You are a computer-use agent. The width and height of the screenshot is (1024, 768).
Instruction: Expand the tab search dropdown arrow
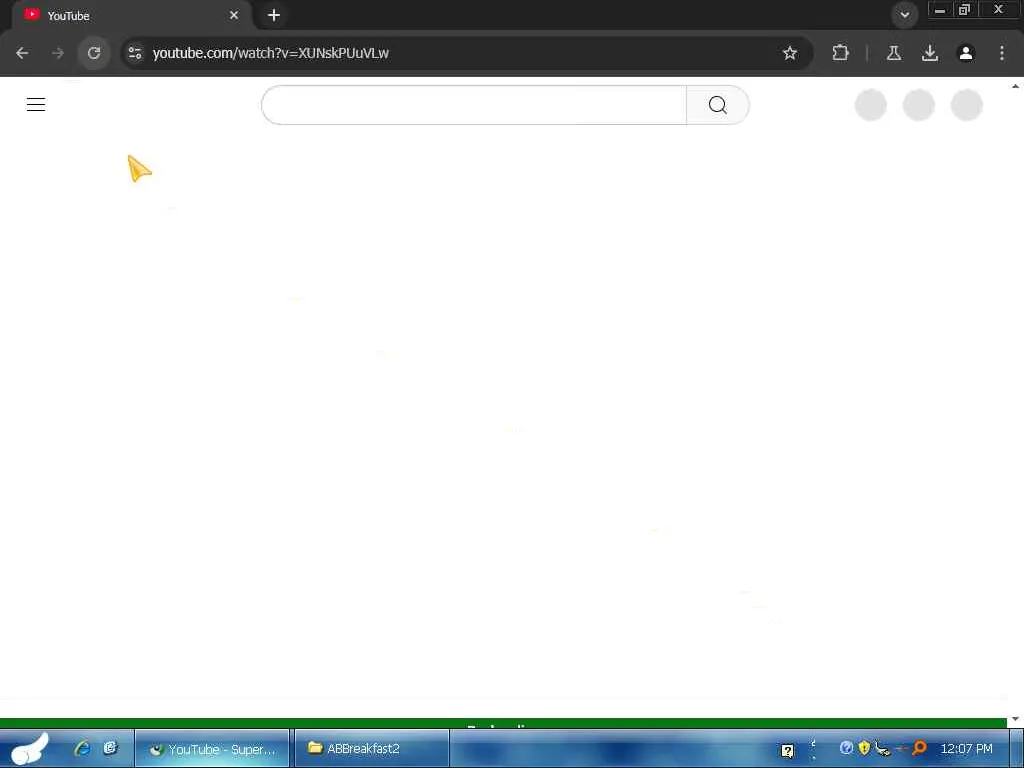904,14
